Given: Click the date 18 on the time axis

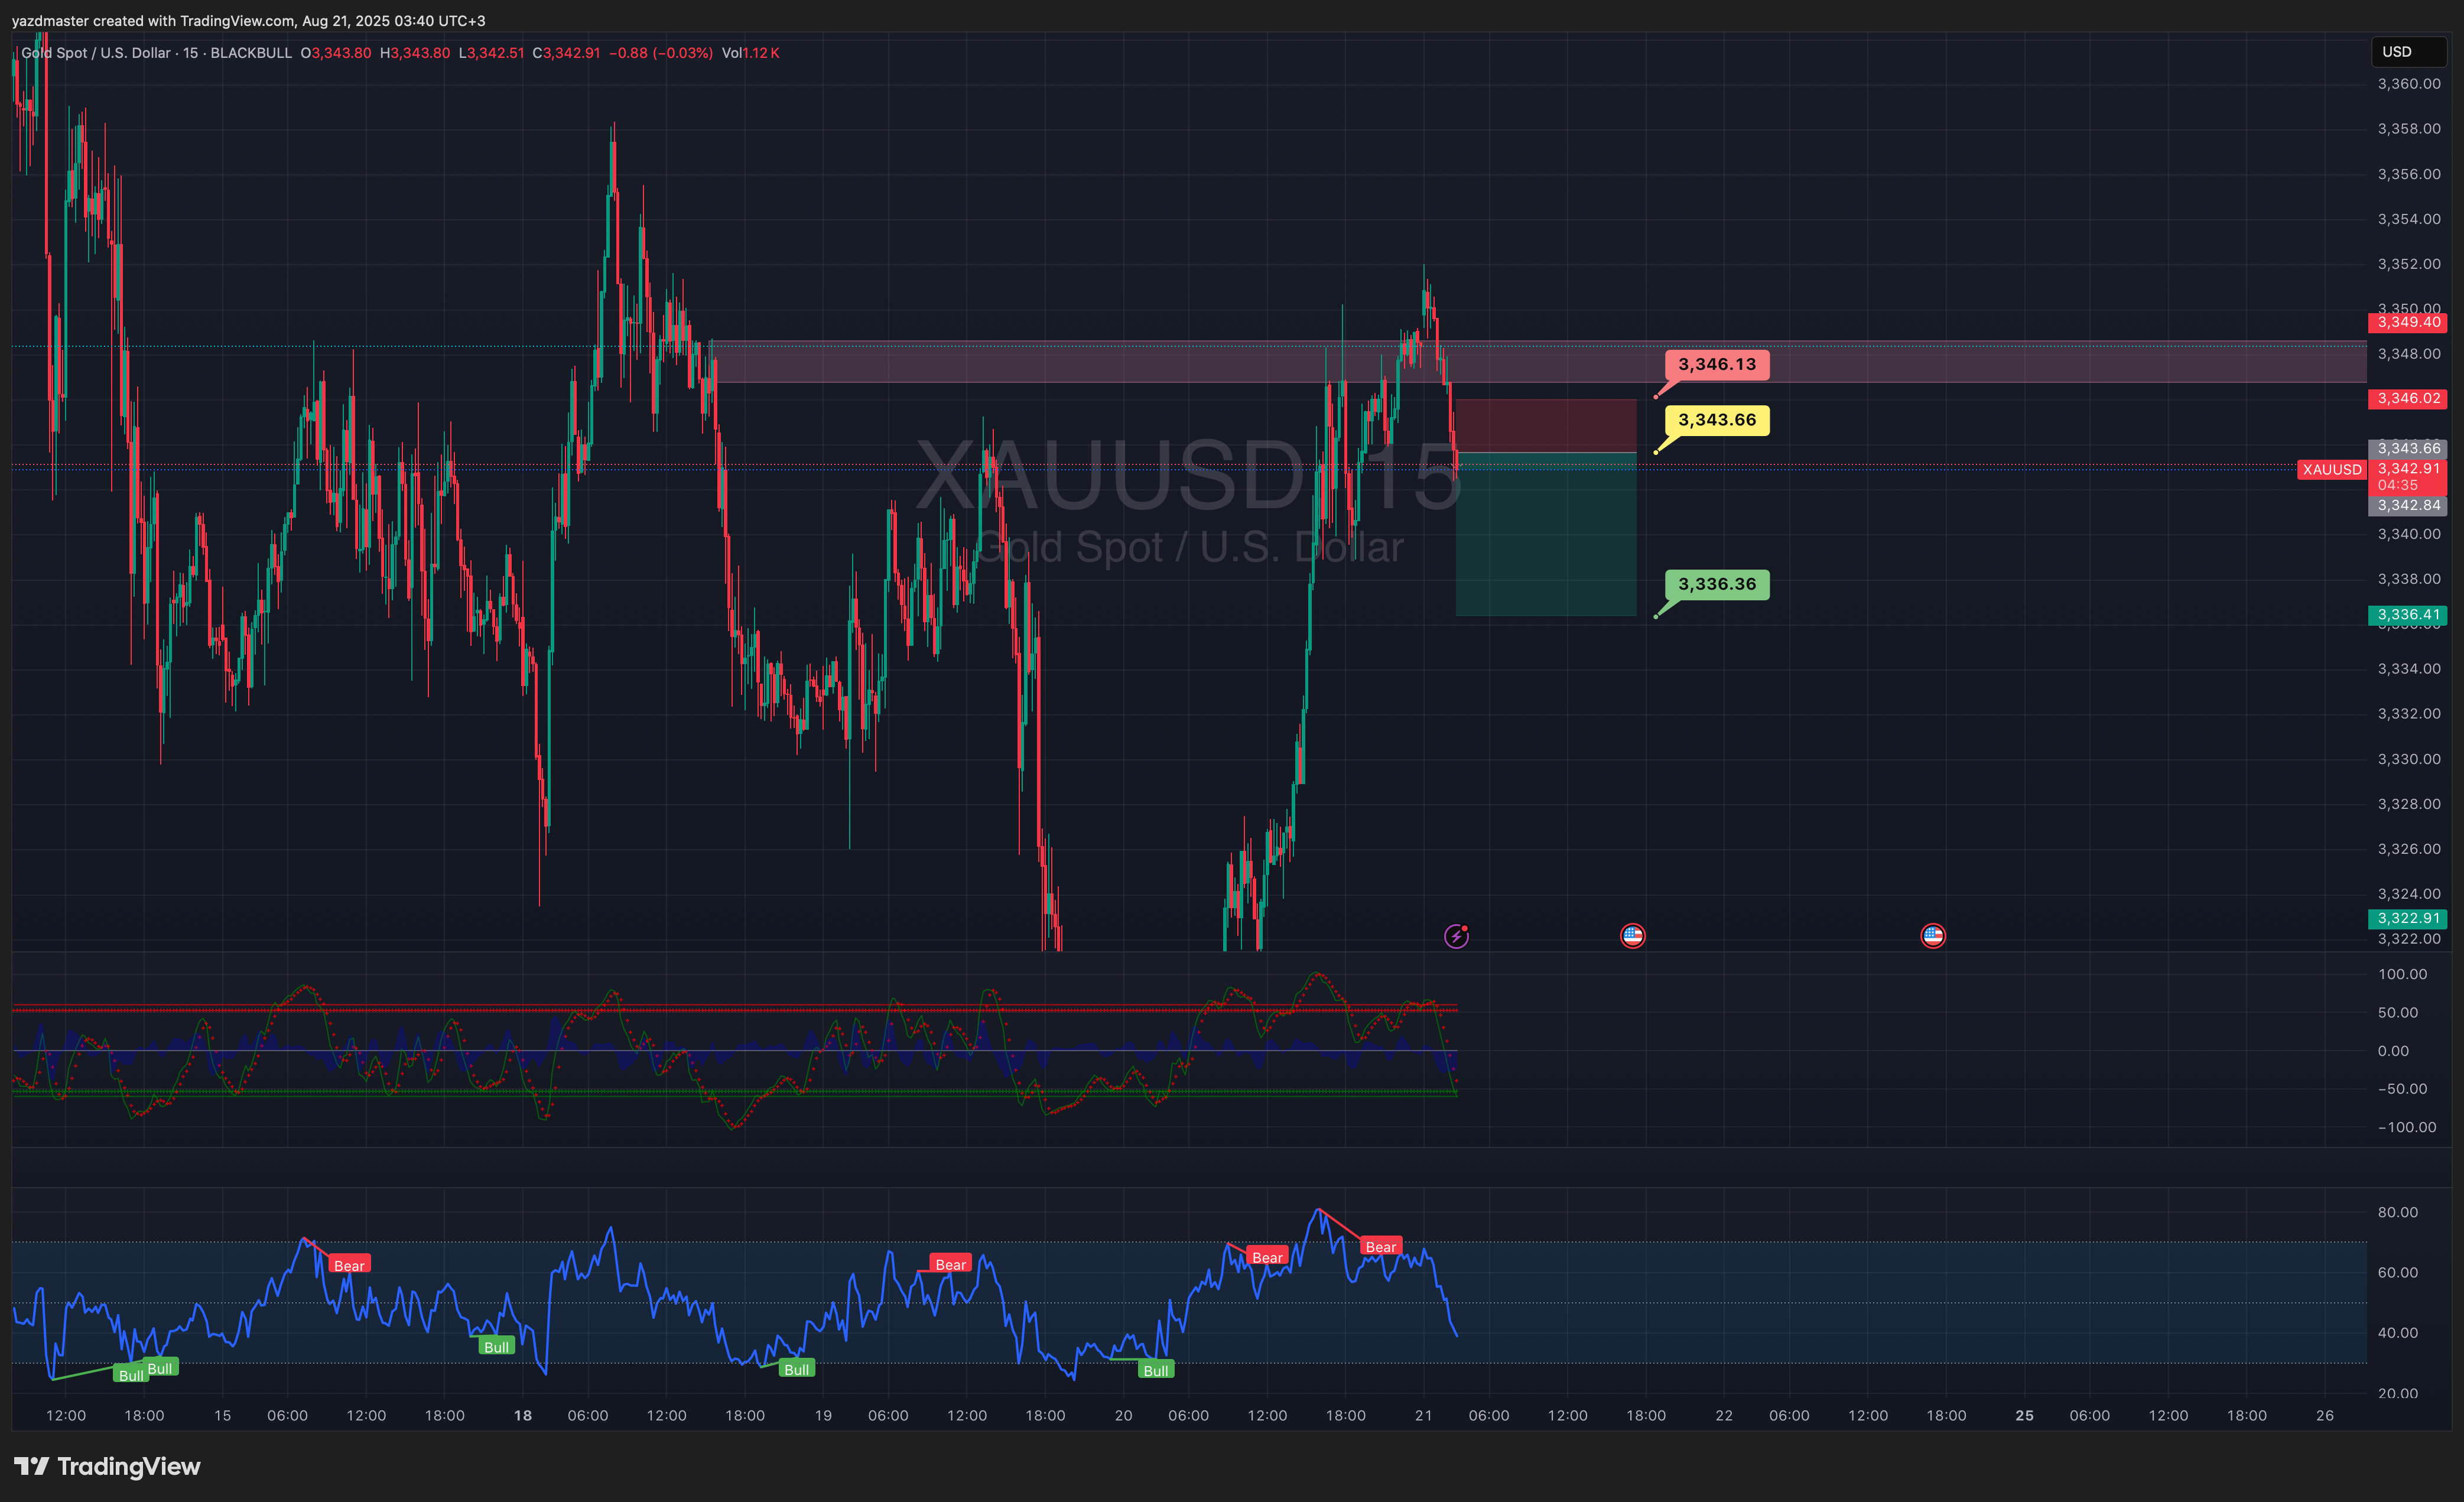Looking at the screenshot, I should click(522, 1415).
